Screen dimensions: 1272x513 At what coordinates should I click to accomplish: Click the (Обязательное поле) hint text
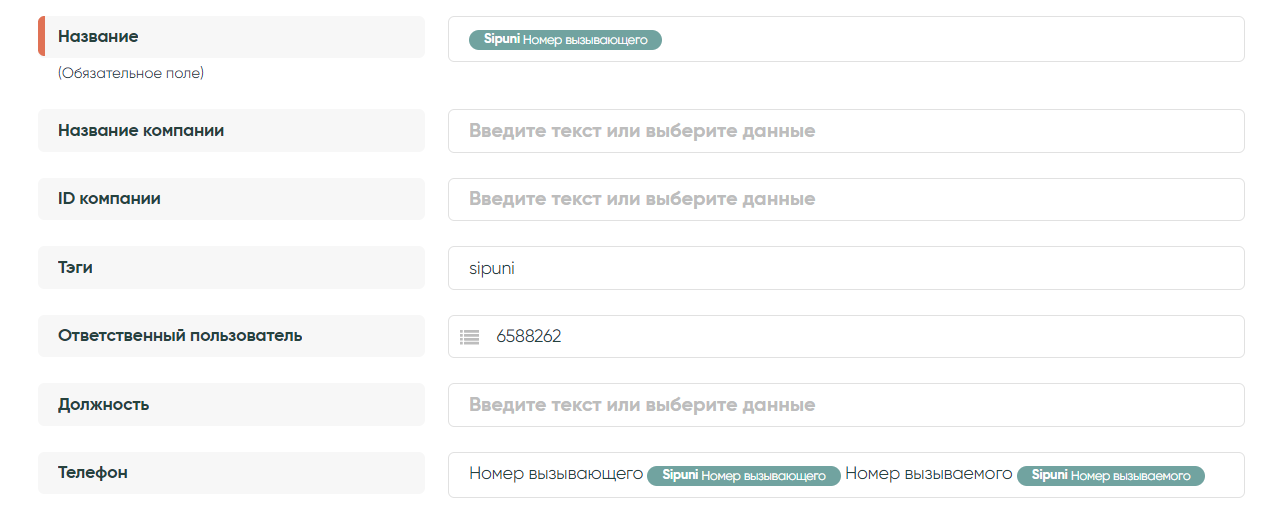(130, 73)
